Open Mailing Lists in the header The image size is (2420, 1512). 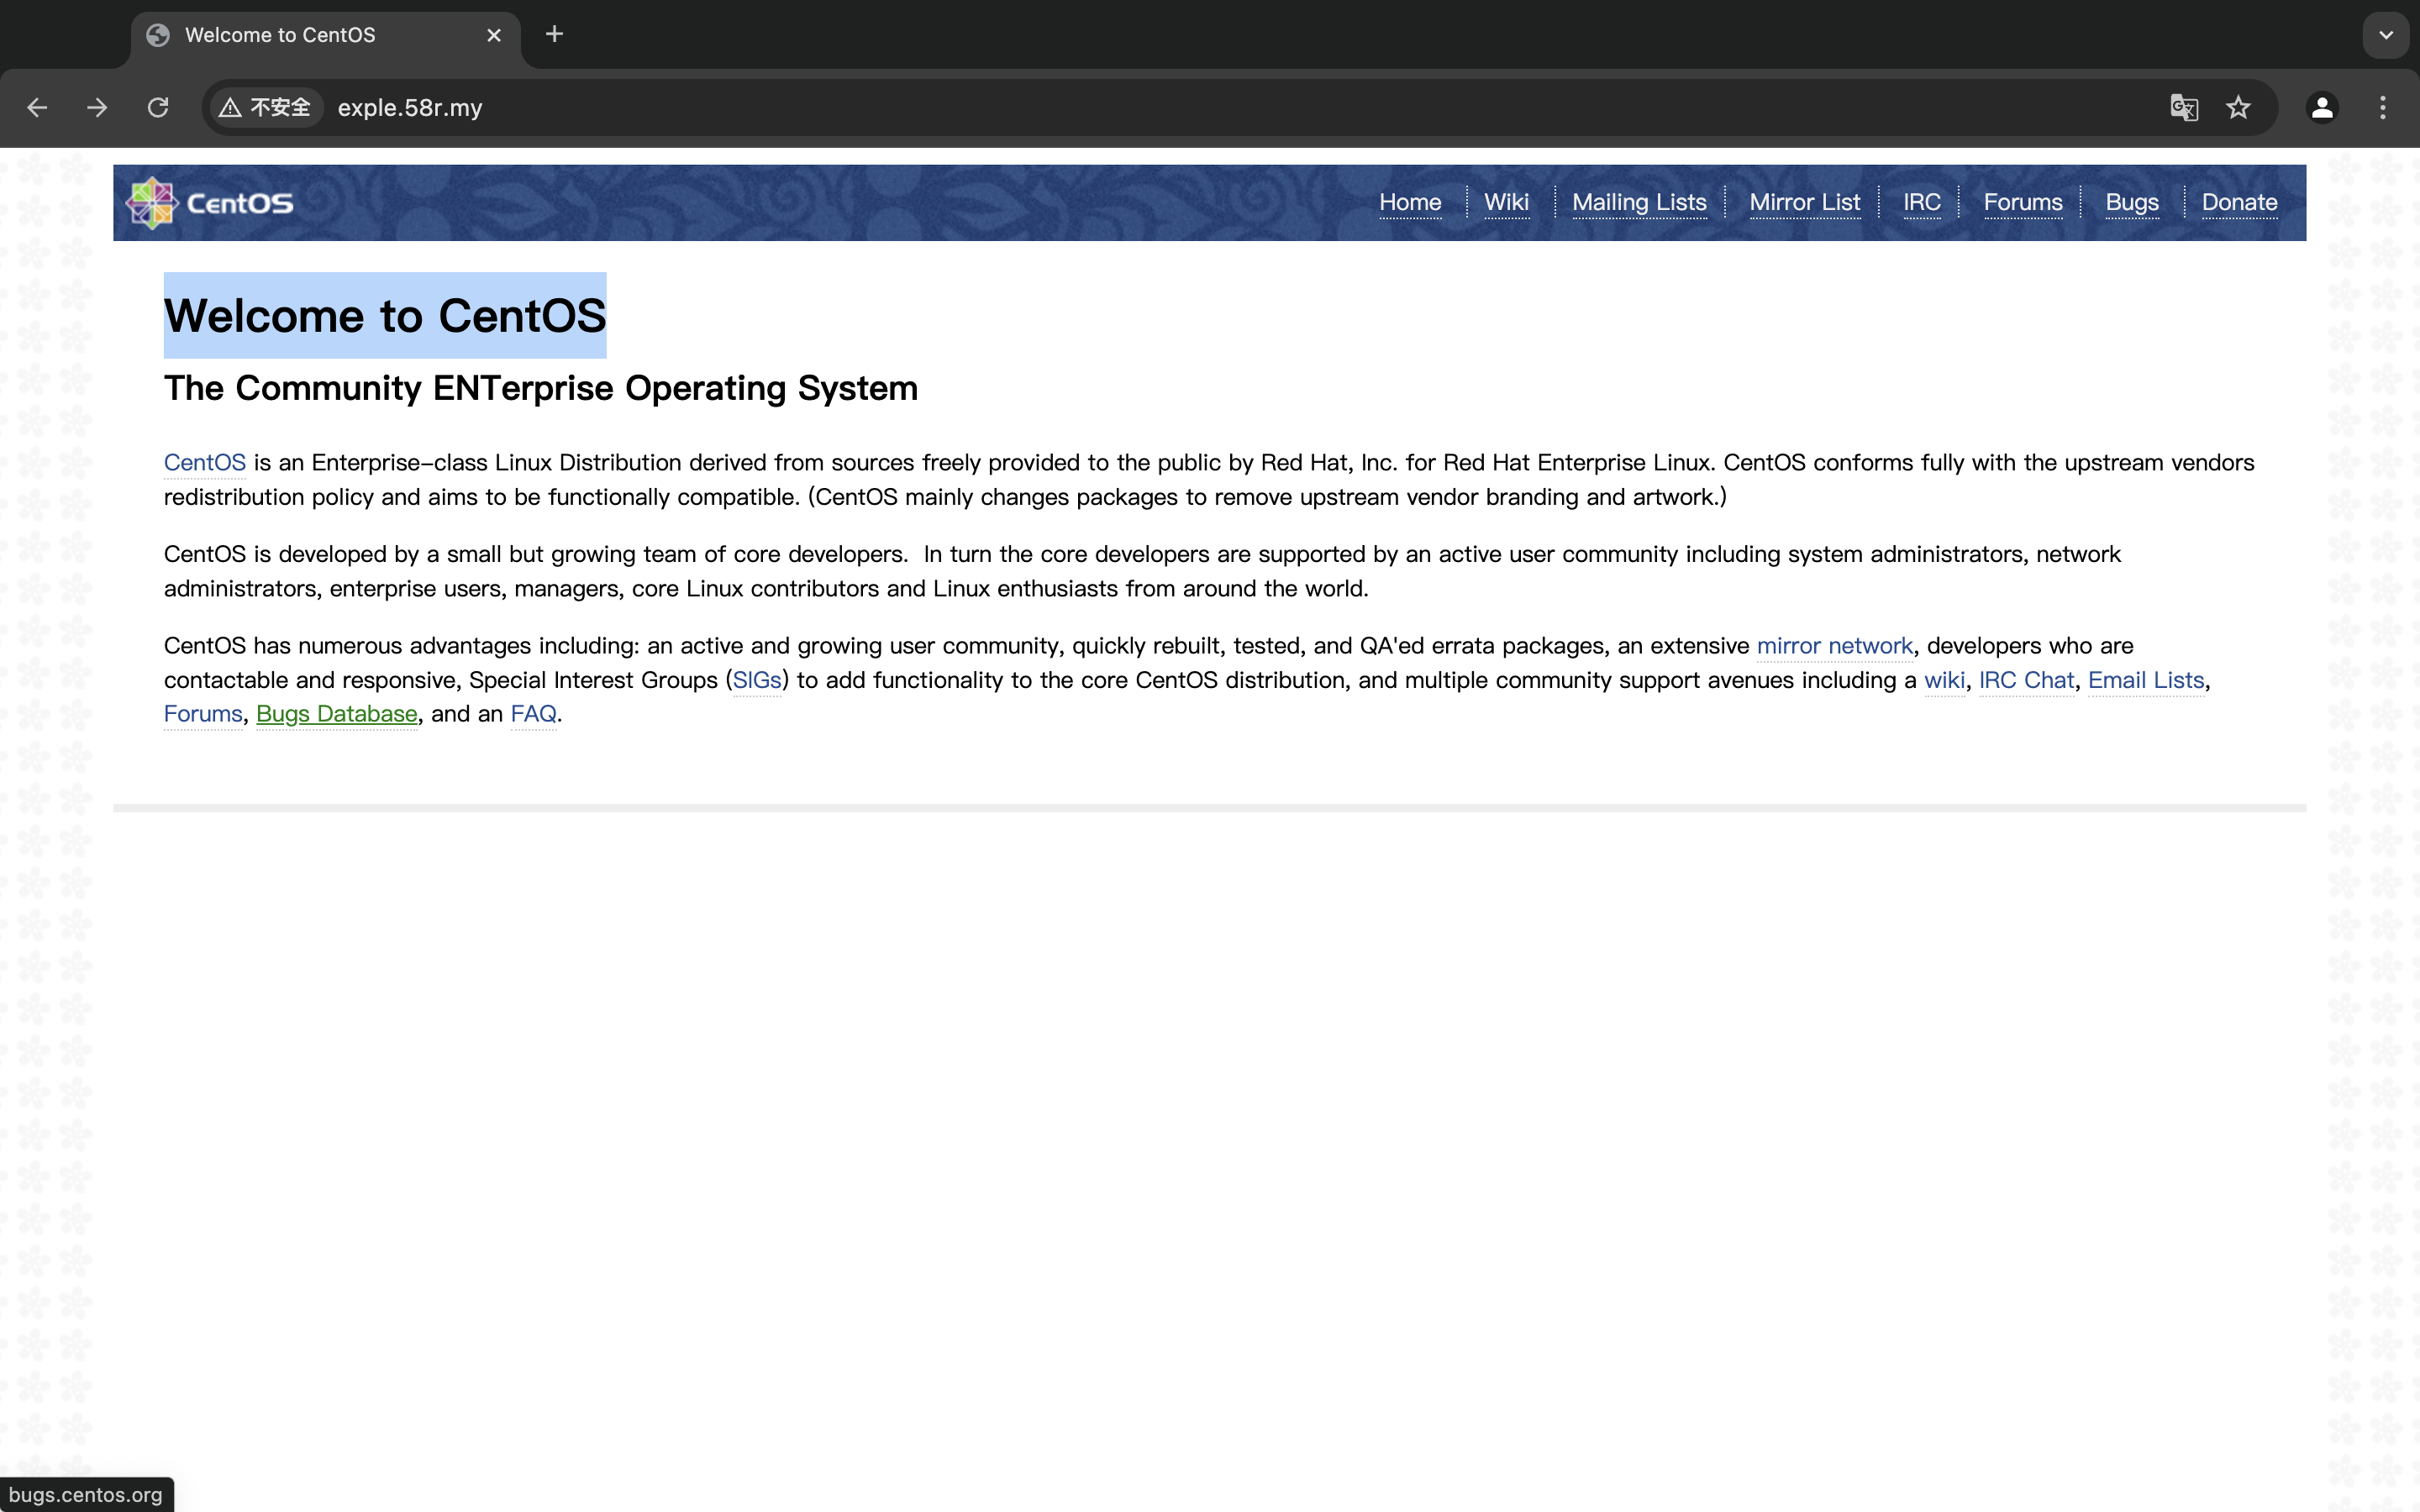(x=1639, y=202)
